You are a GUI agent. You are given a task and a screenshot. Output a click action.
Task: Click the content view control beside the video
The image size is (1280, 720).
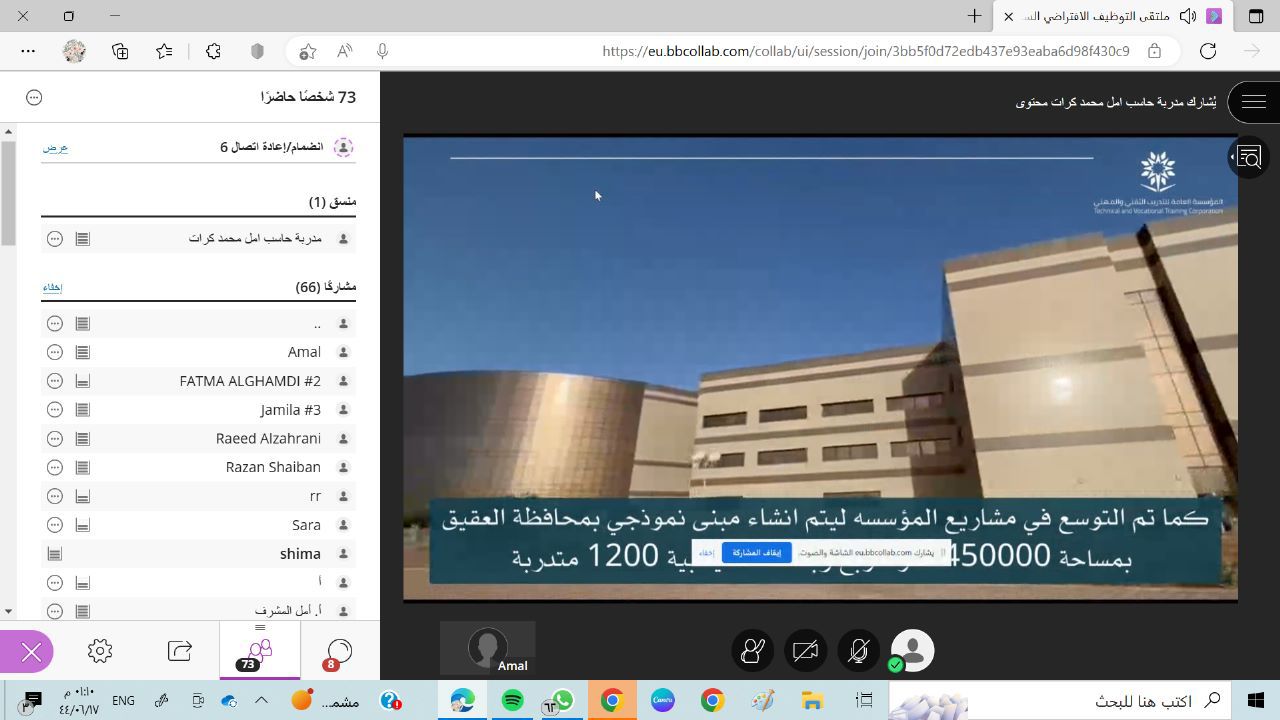tap(1248, 158)
